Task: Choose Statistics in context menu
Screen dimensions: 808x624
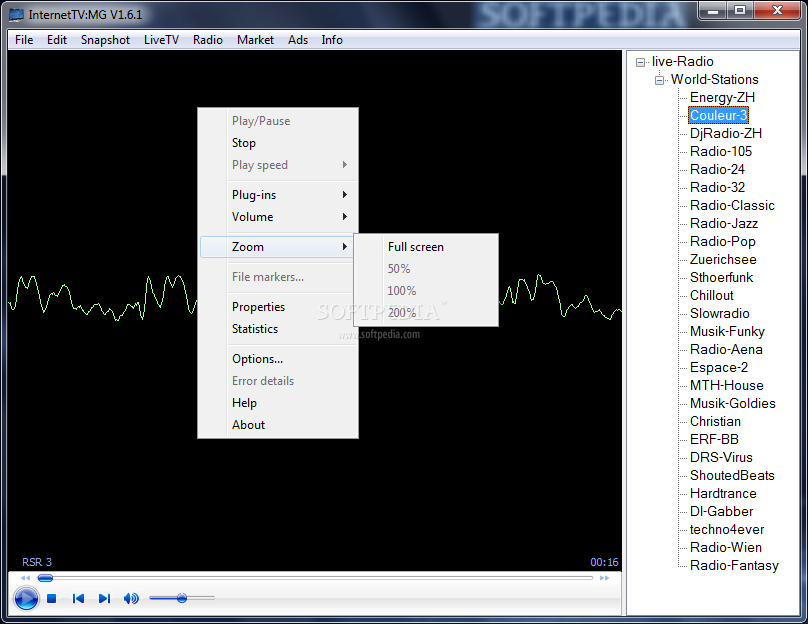Action: pyautogui.click(x=278, y=329)
